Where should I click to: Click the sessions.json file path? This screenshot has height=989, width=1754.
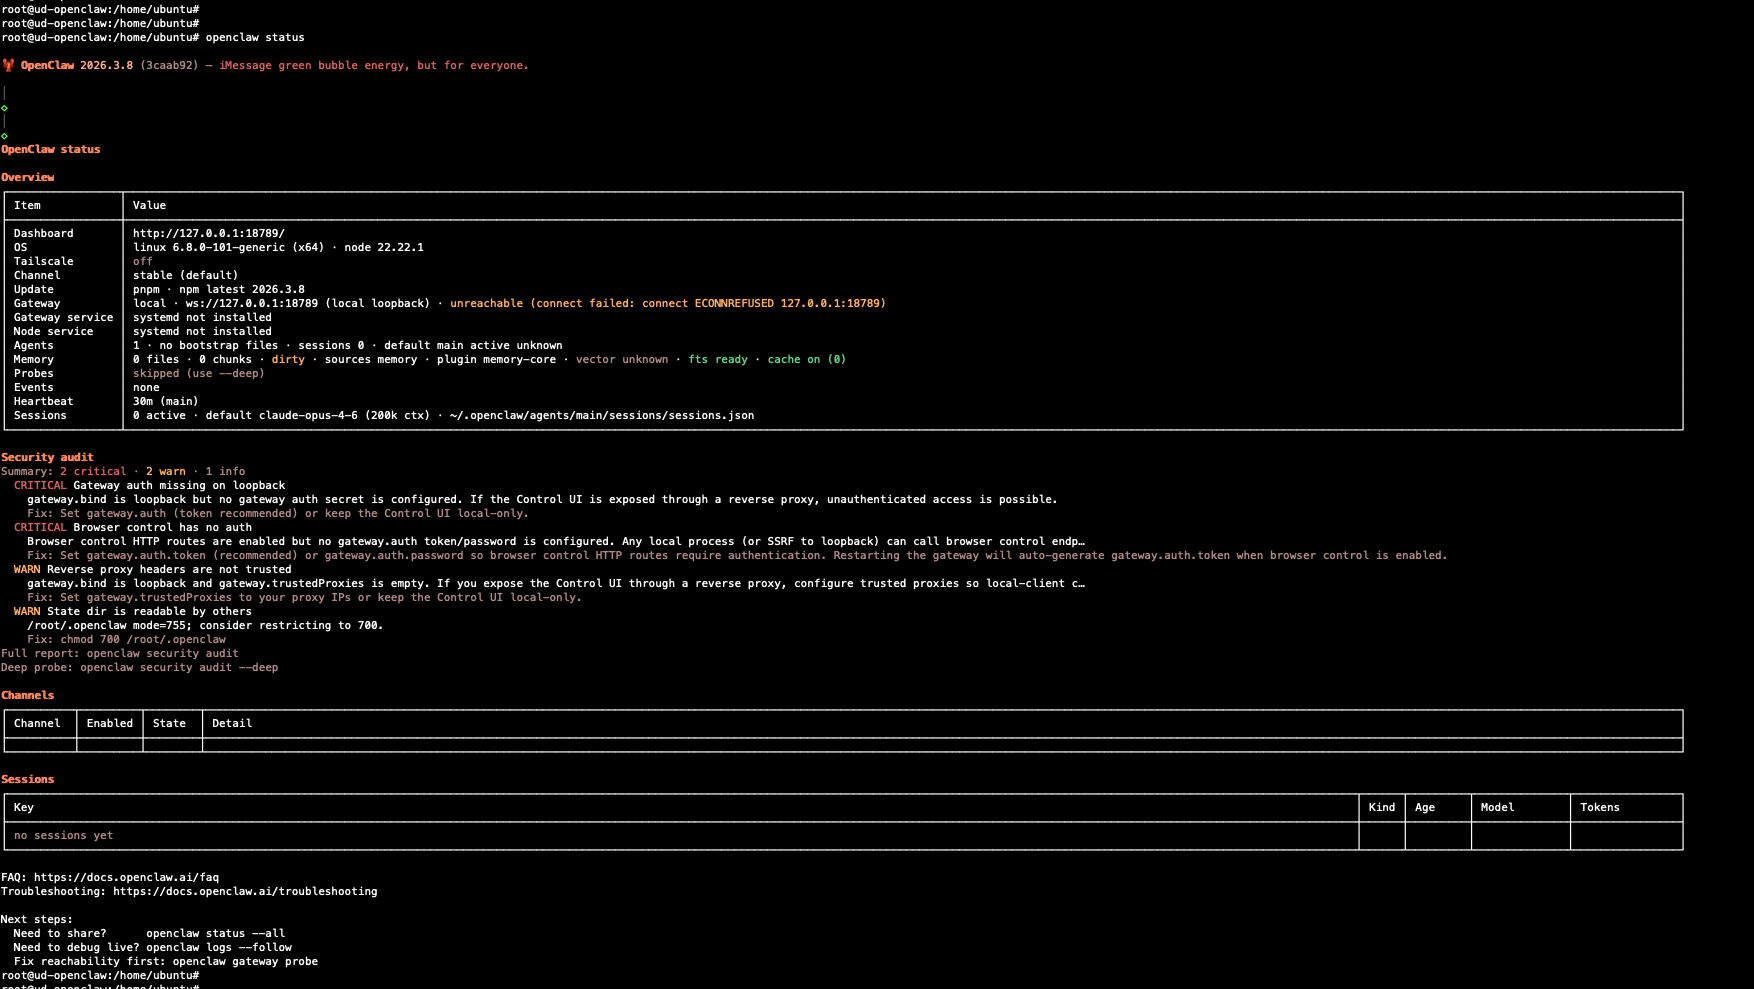601,416
